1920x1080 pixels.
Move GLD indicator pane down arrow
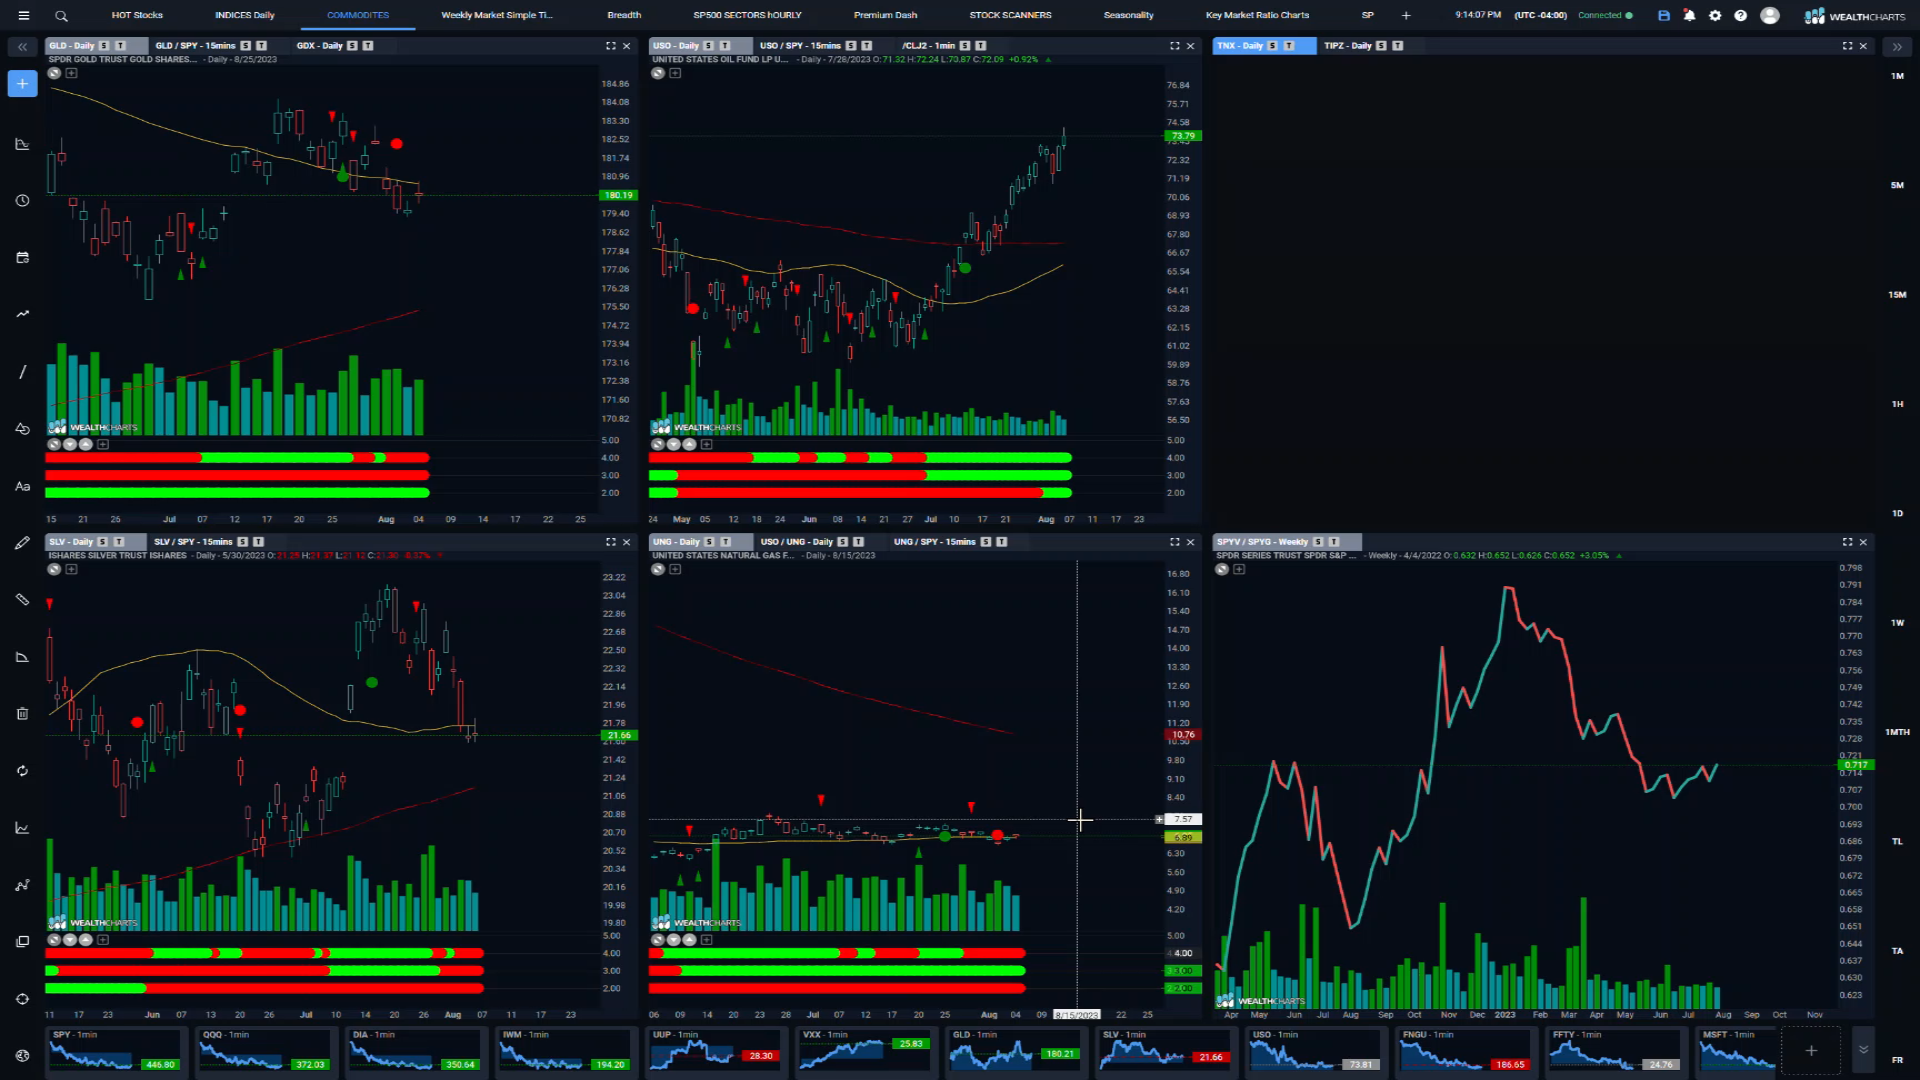[70, 444]
